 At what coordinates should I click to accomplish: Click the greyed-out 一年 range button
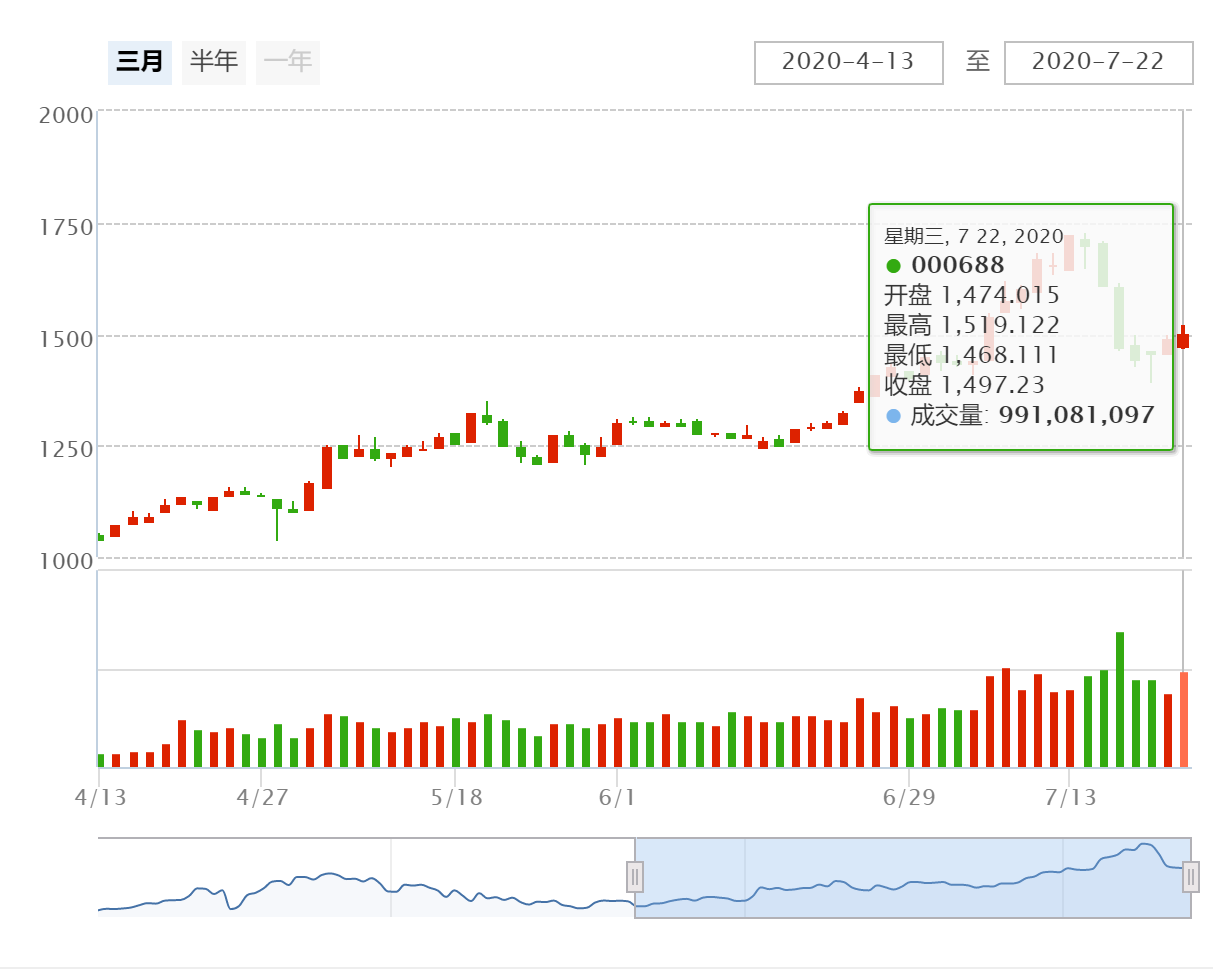pyautogui.click(x=288, y=62)
